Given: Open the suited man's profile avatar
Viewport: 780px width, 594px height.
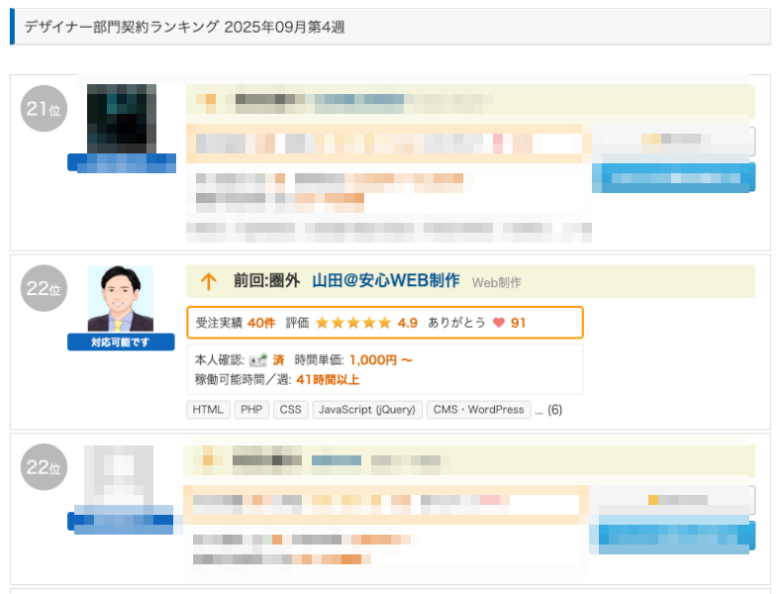Looking at the screenshot, I should tap(120, 299).
